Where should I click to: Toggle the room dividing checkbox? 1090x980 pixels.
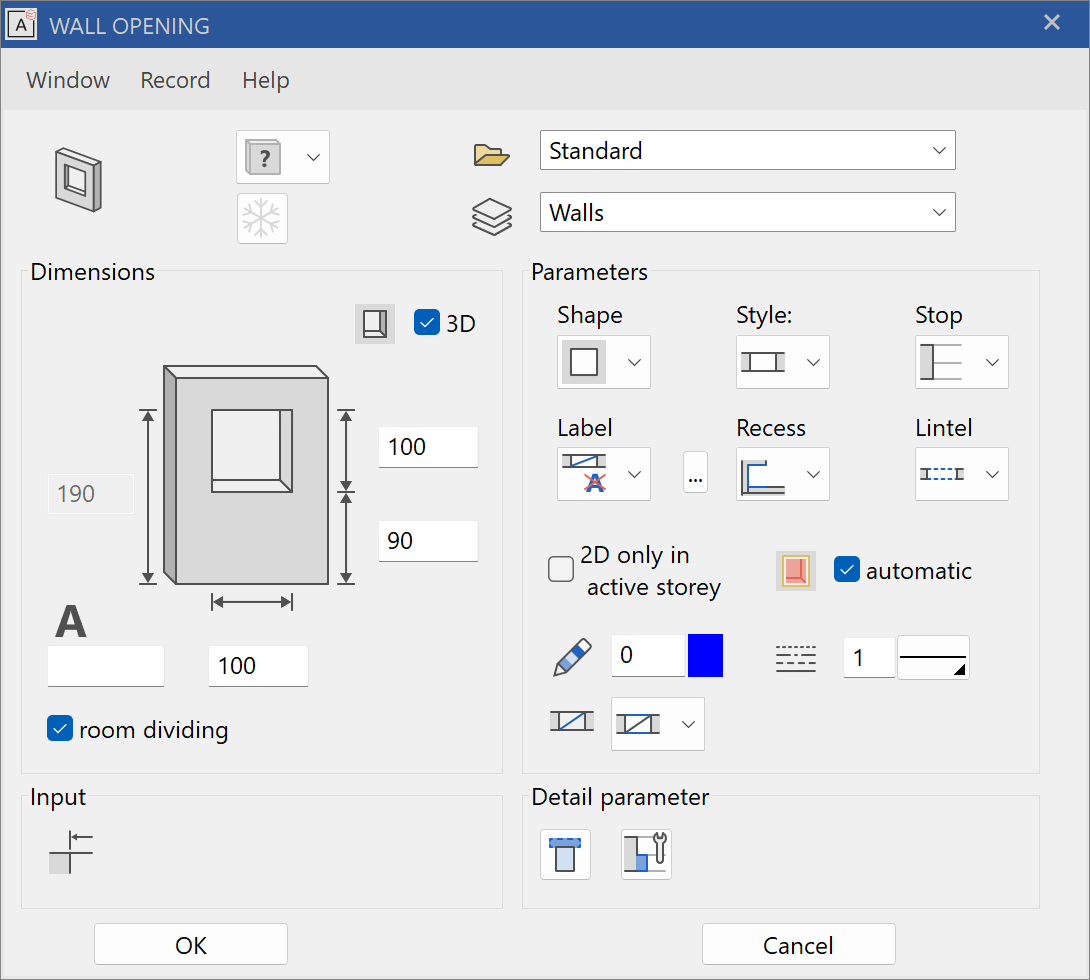point(60,728)
